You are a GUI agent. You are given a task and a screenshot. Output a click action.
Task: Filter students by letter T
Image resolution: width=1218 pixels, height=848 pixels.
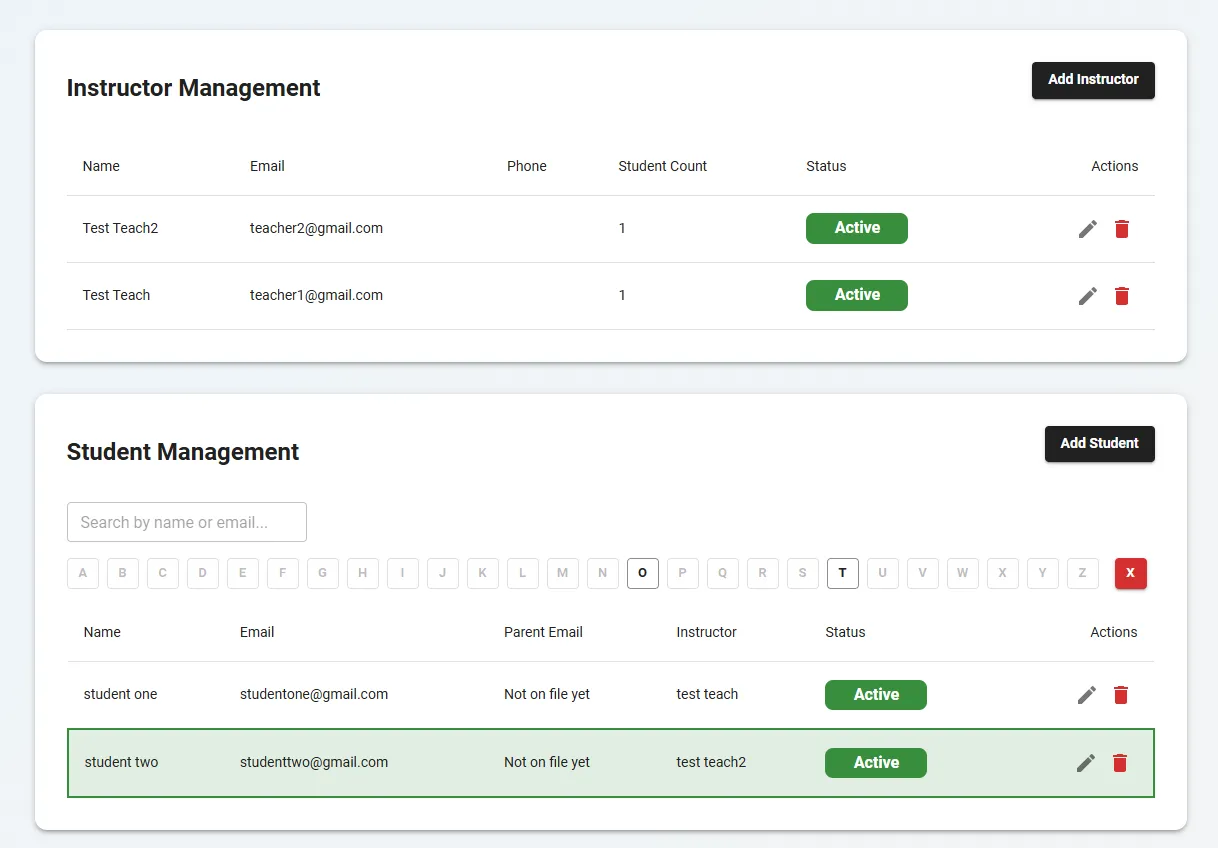842,573
